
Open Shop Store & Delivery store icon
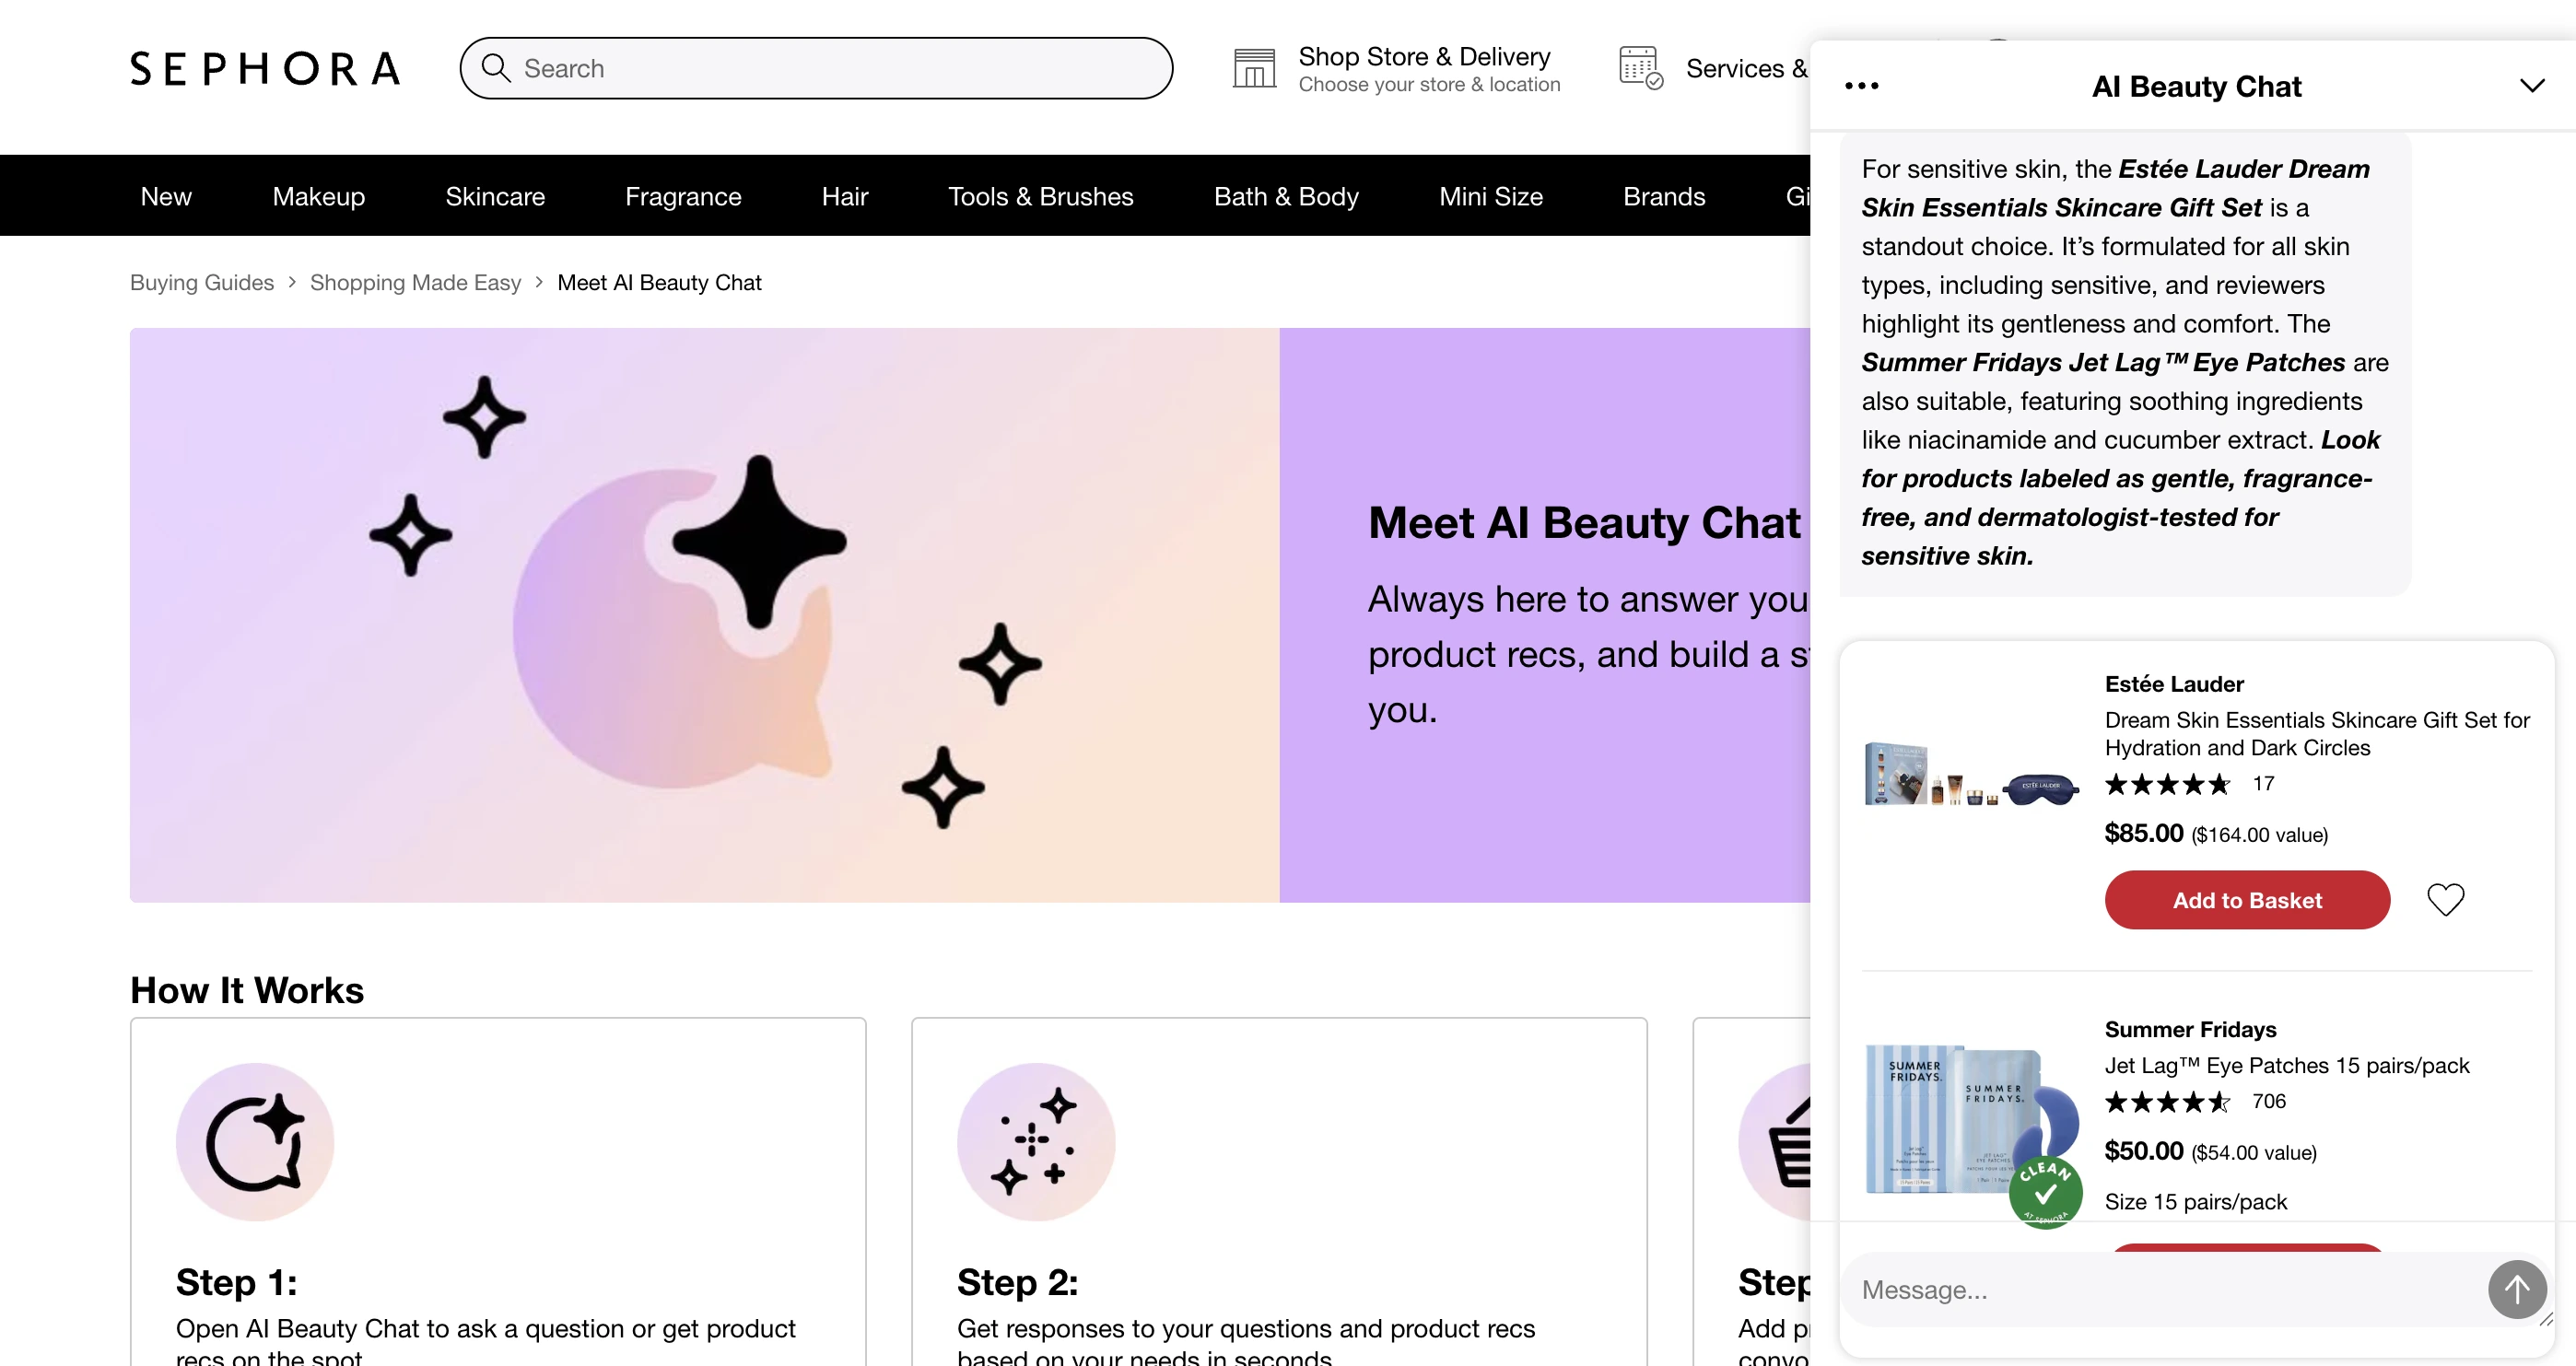[x=1253, y=66]
